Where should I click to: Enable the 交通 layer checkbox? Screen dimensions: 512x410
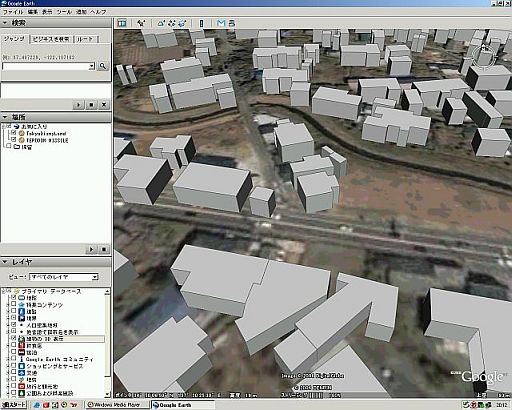coord(13,372)
